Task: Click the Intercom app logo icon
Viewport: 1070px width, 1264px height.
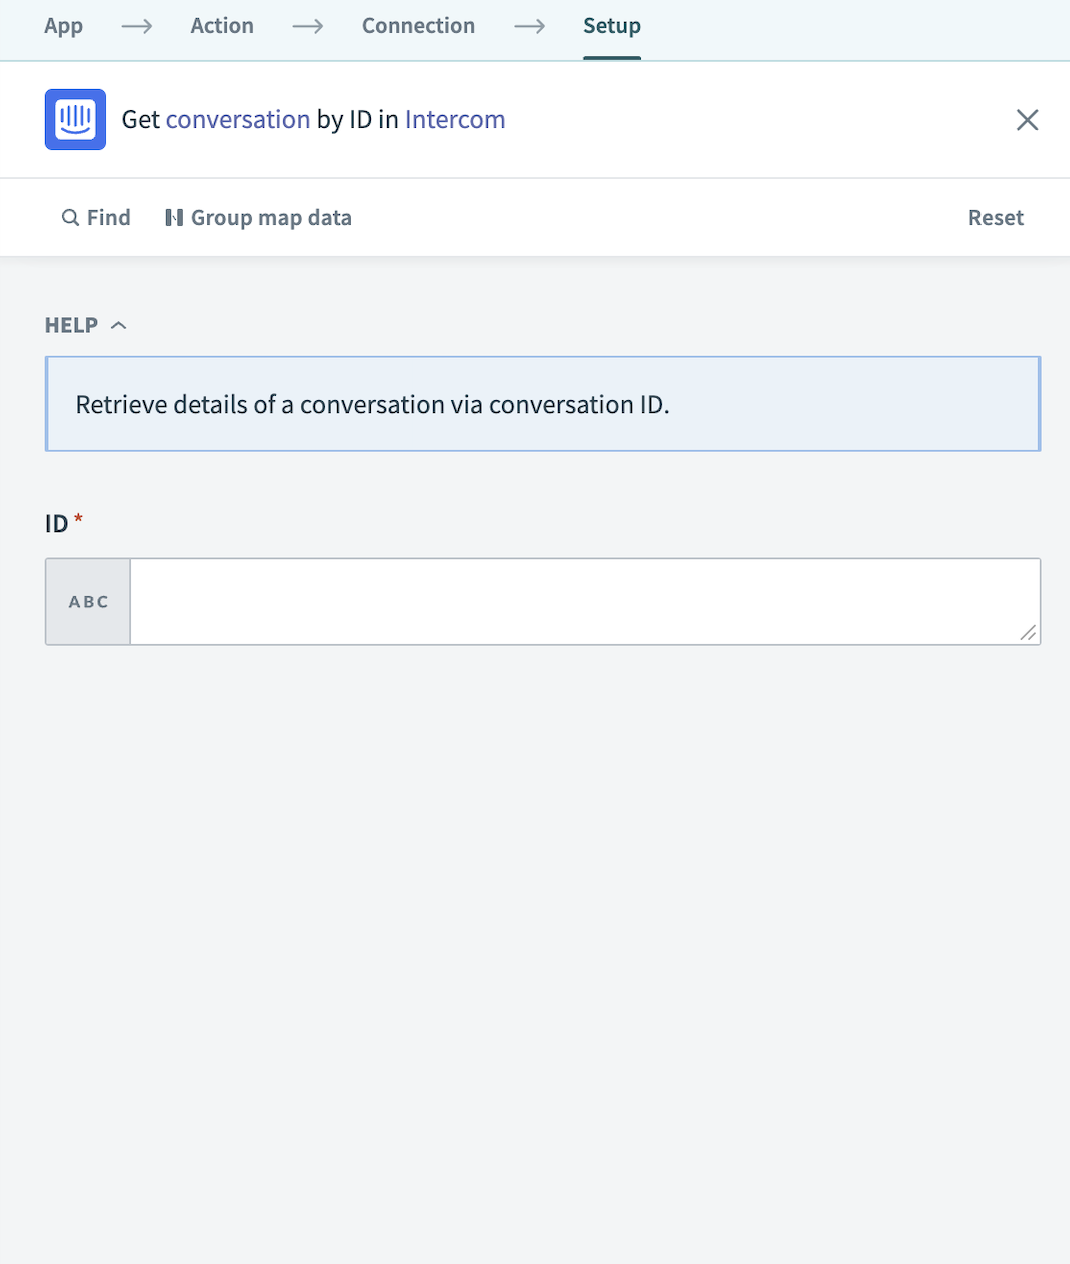Action: coord(74,119)
